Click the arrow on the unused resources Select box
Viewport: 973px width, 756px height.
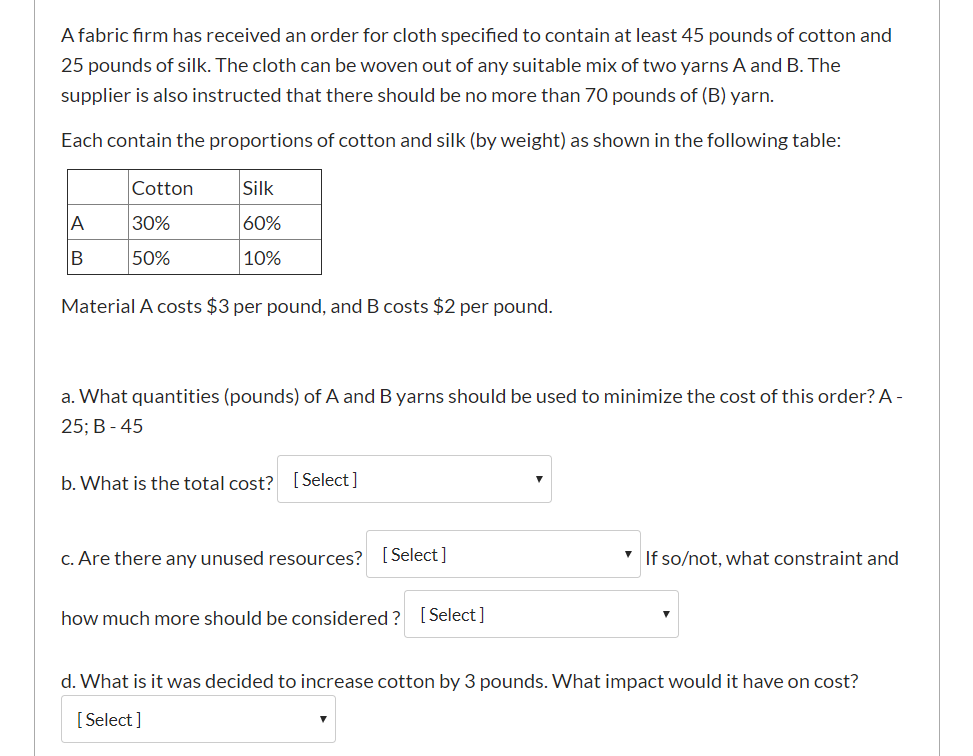(x=627, y=554)
